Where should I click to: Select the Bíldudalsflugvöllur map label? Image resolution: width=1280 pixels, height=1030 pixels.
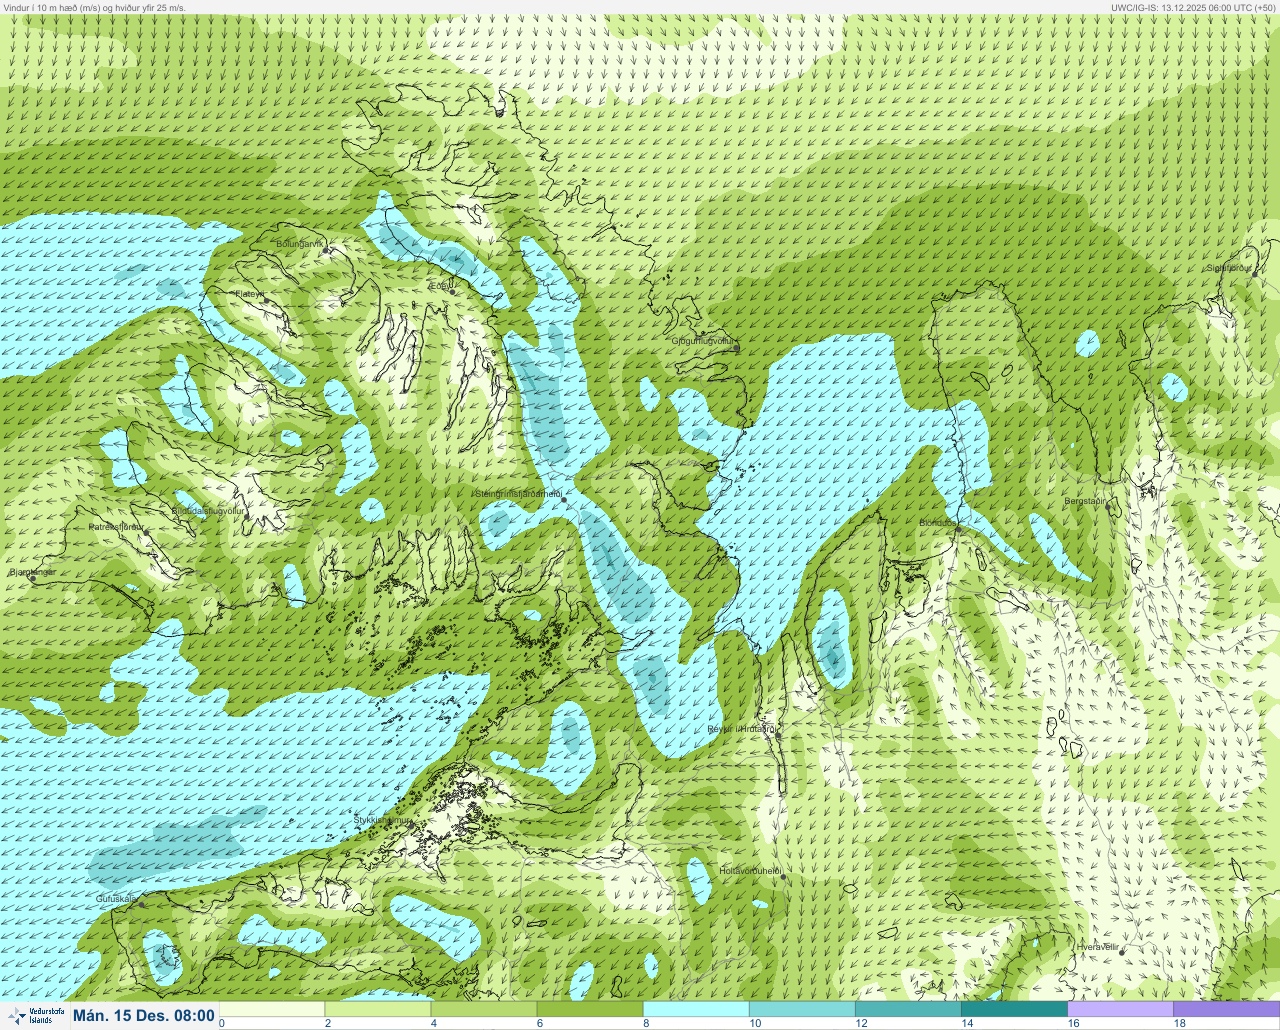coord(208,510)
